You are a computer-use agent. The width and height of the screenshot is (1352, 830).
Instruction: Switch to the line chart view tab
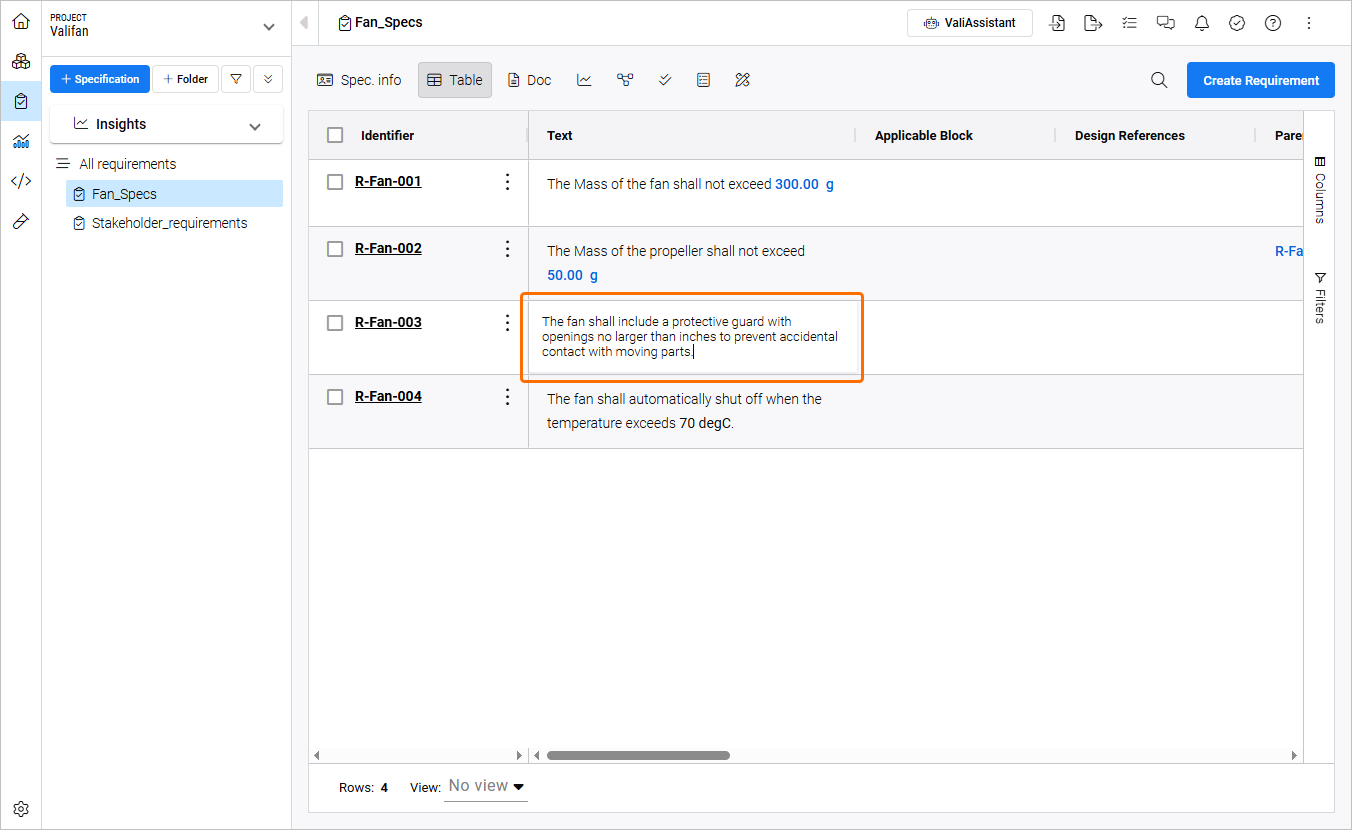[x=584, y=80]
